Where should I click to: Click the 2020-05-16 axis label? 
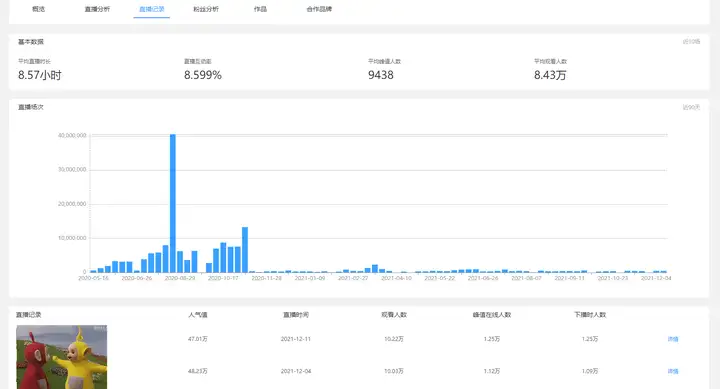pyautogui.click(x=93, y=278)
